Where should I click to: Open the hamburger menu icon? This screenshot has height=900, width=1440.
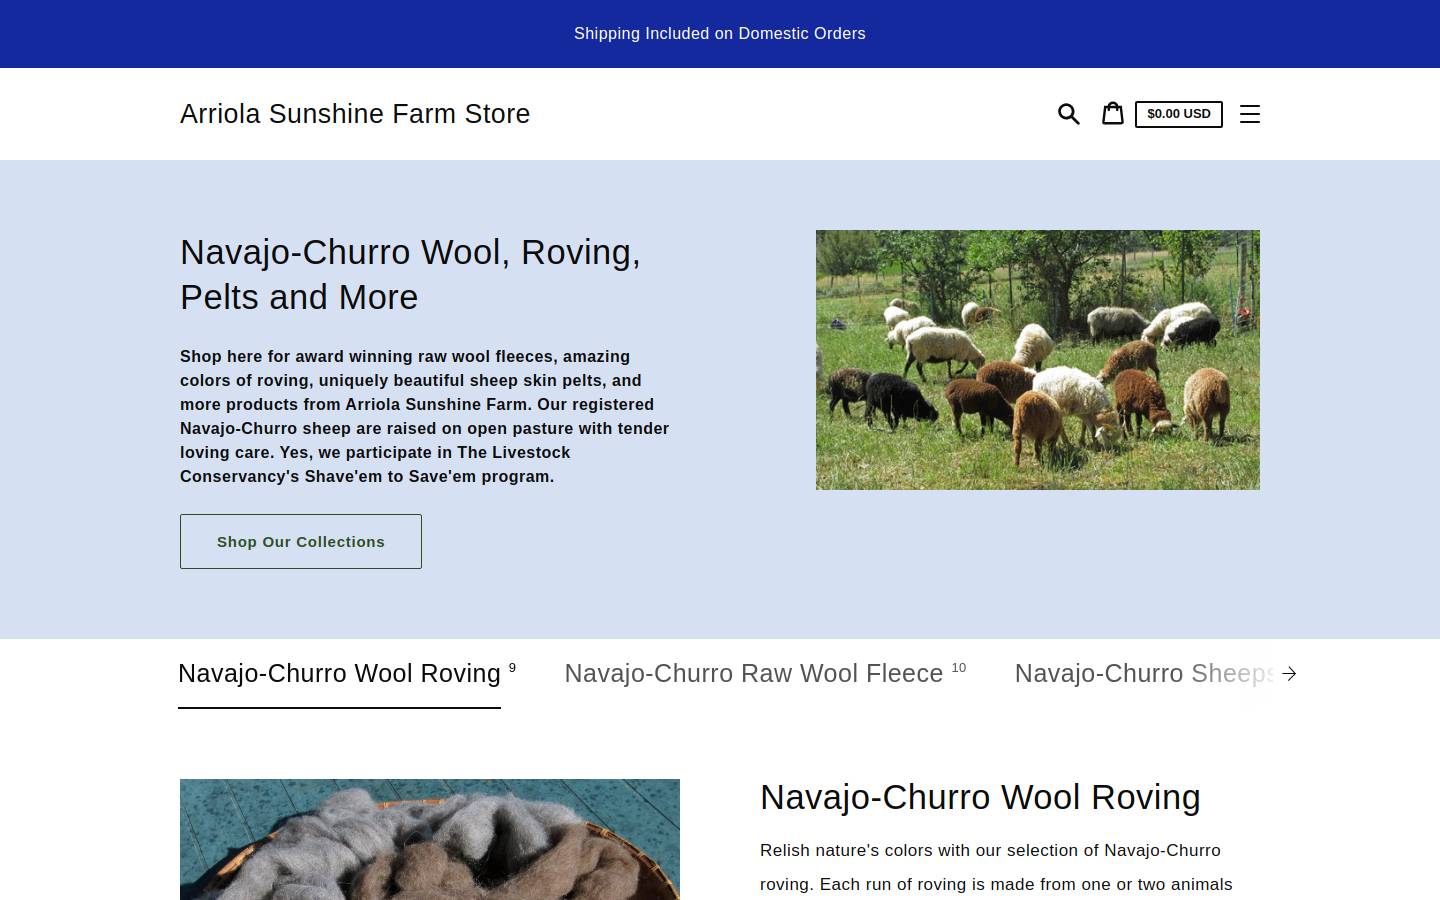[1250, 114]
